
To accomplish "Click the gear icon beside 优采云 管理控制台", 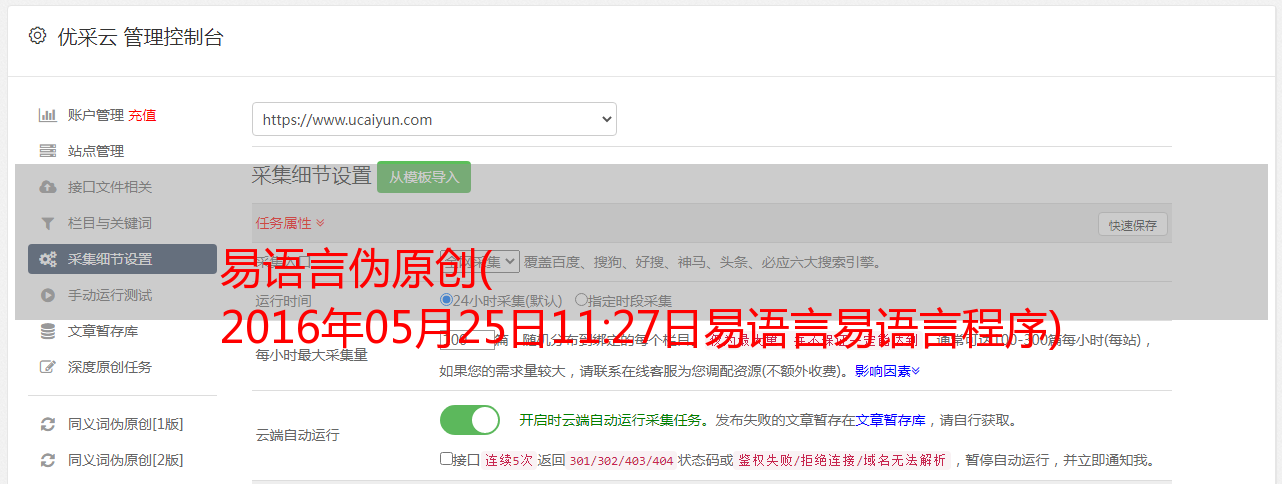I will point(37,36).
